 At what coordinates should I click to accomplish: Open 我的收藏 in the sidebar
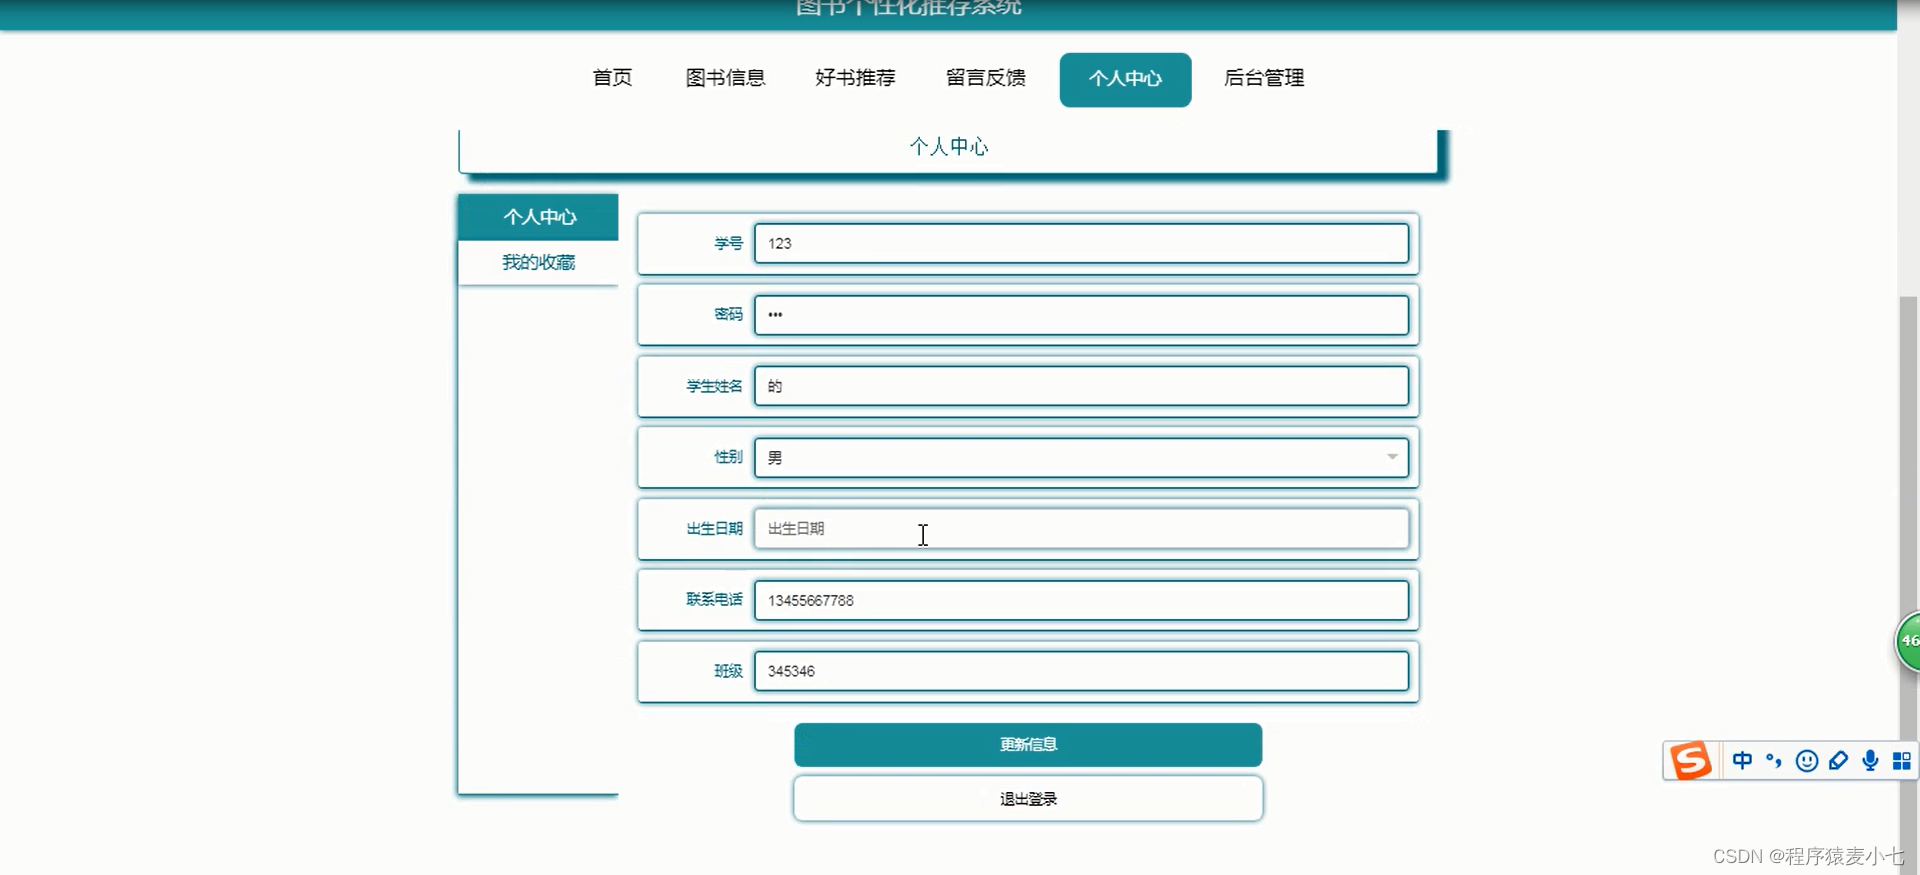[x=539, y=262]
